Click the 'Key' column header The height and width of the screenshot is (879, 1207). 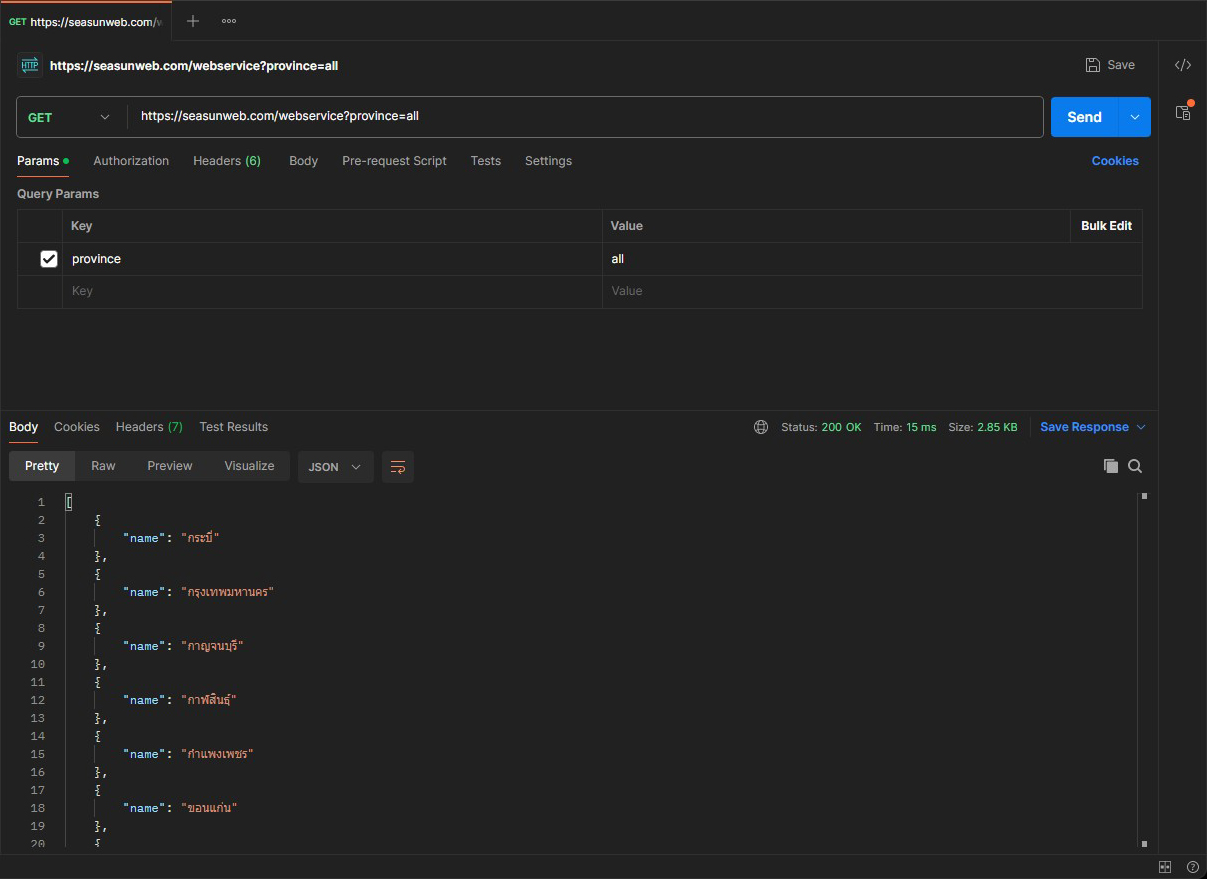82,226
